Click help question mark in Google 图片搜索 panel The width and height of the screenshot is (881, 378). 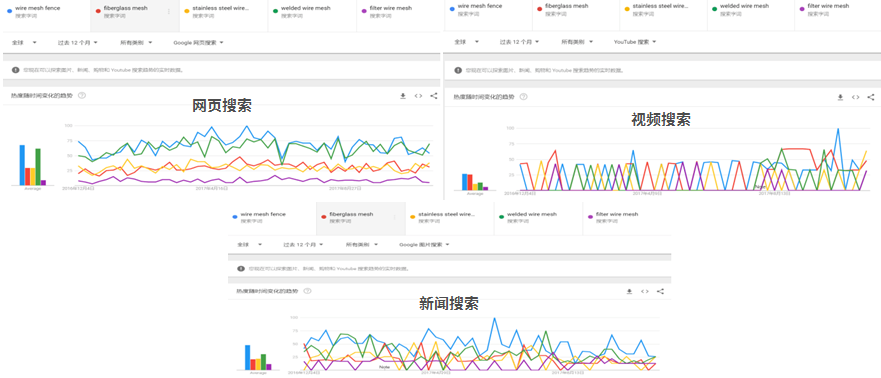tap(307, 291)
